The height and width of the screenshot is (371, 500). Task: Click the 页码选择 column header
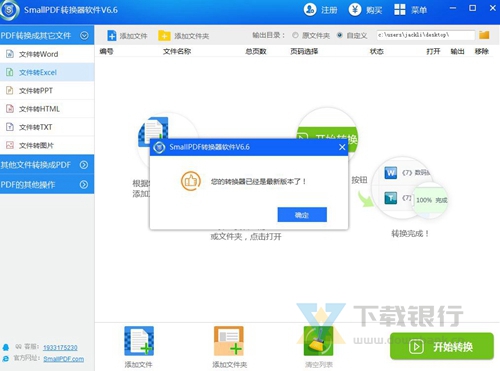(x=304, y=51)
